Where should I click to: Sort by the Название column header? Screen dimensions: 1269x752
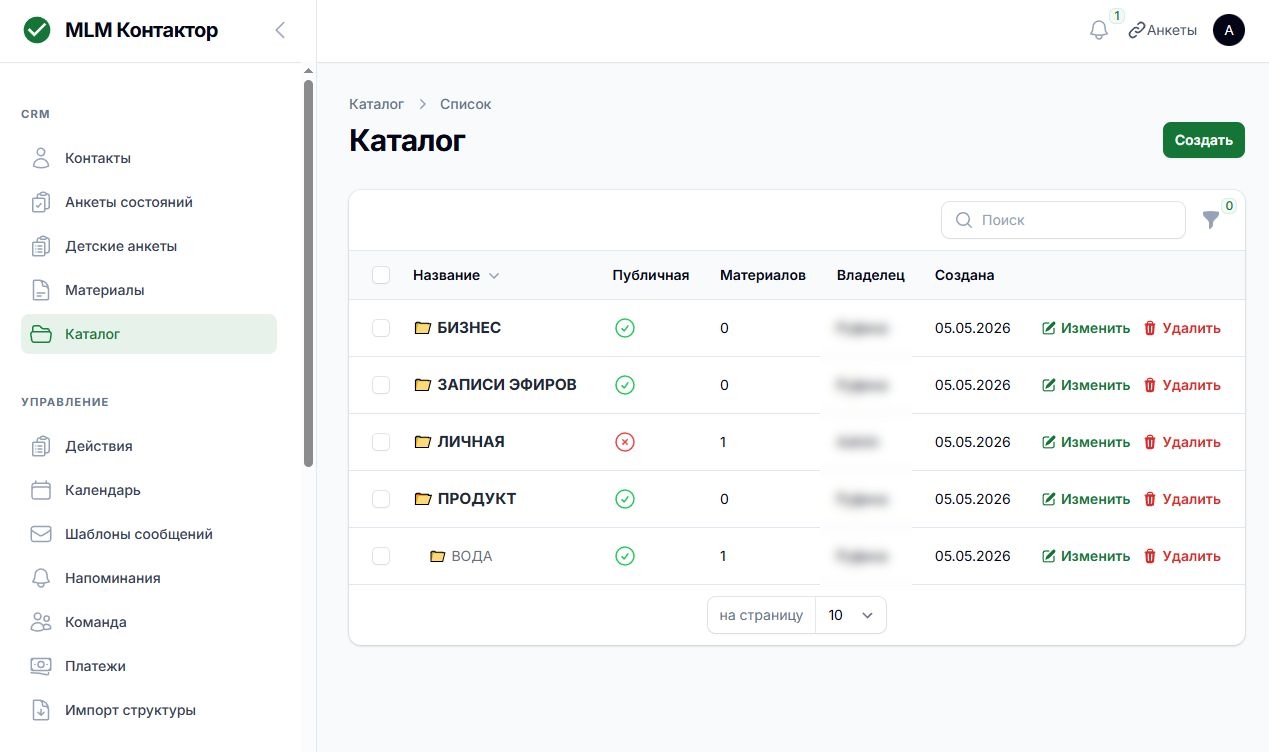[456, 275]
